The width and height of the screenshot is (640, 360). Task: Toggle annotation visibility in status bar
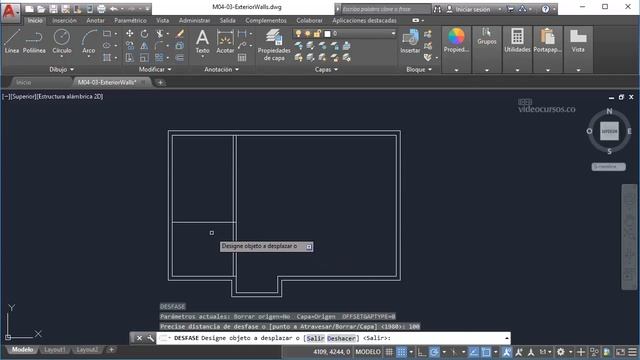tap(507, 352)
